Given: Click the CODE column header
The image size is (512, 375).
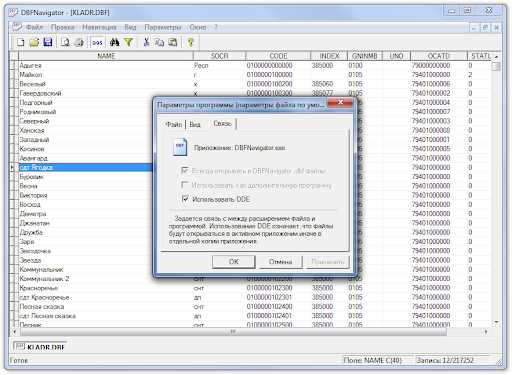Looking at the screenshot, I should (x=278, y=56).
